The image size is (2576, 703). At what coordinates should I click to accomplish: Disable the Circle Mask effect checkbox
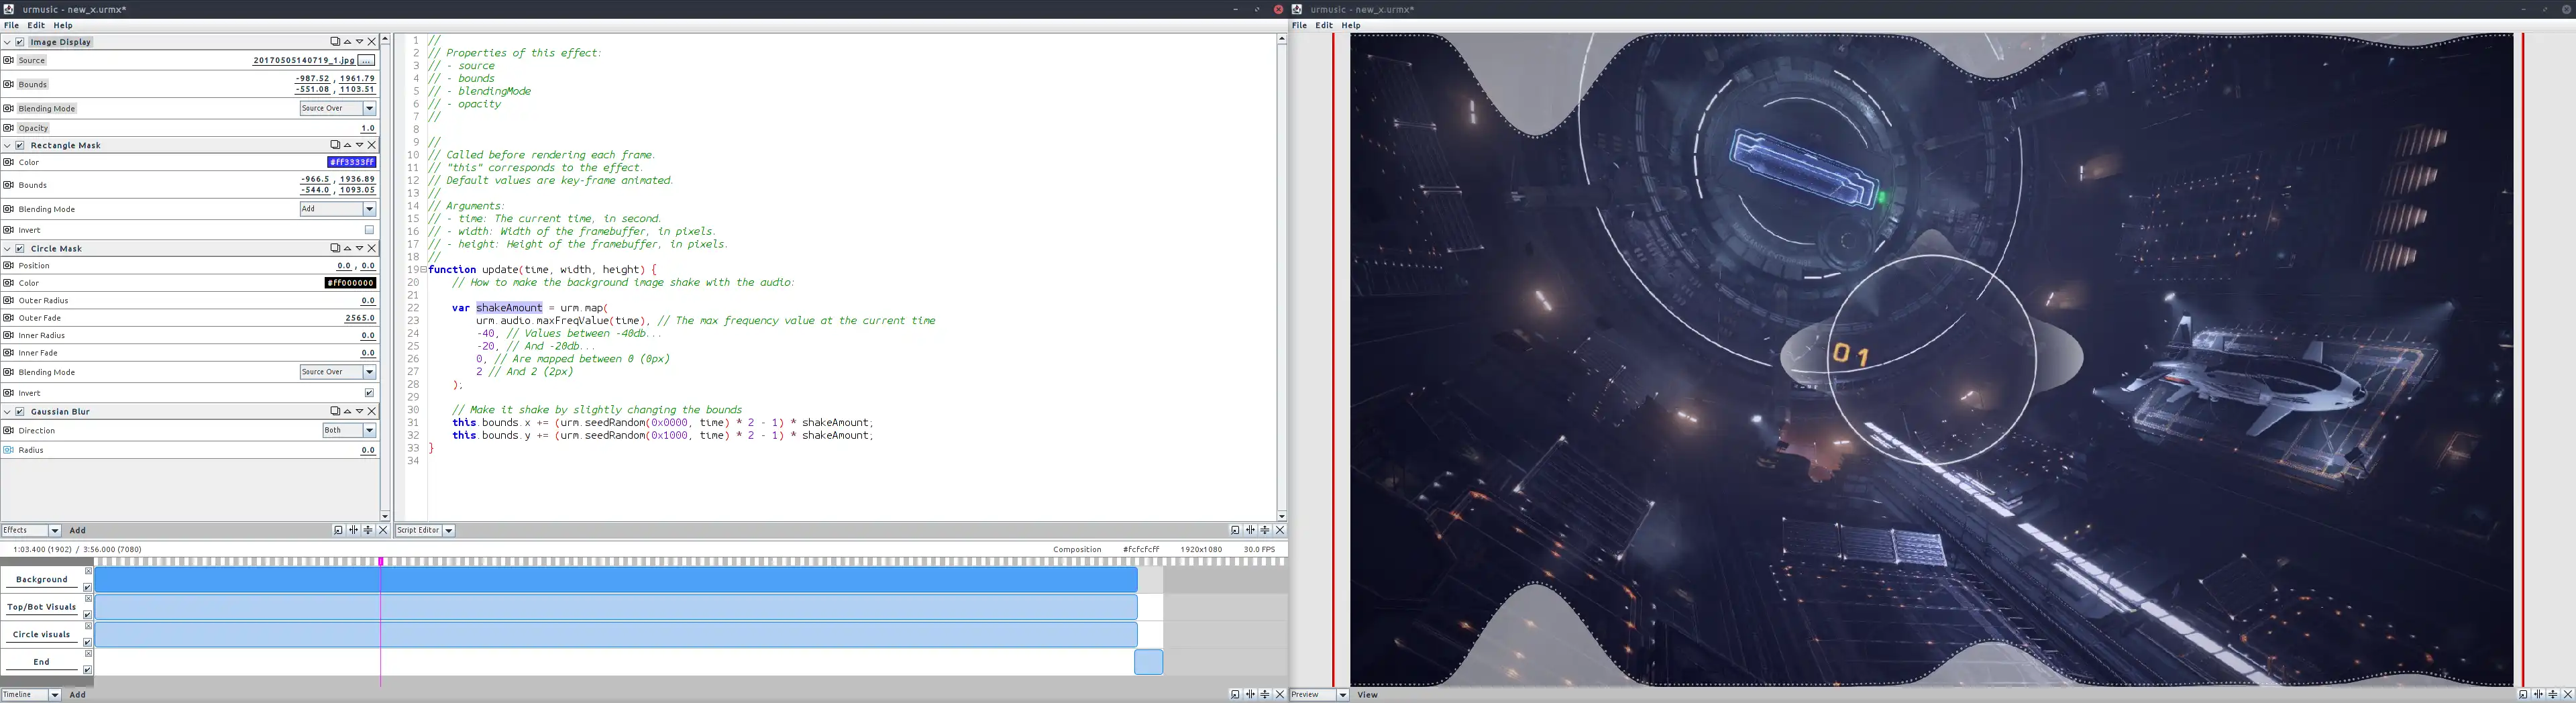tap(20, 248)
